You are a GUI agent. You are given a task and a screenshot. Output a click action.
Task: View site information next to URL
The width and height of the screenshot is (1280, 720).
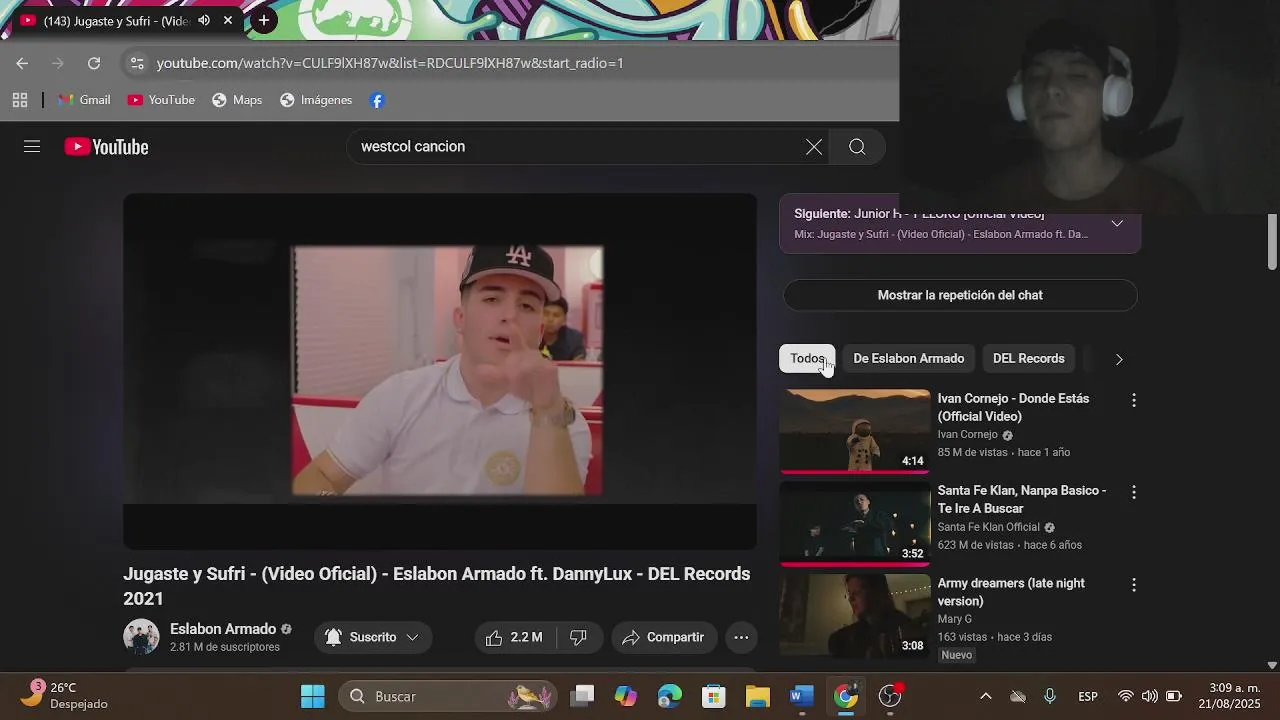(x=137, y=63)
